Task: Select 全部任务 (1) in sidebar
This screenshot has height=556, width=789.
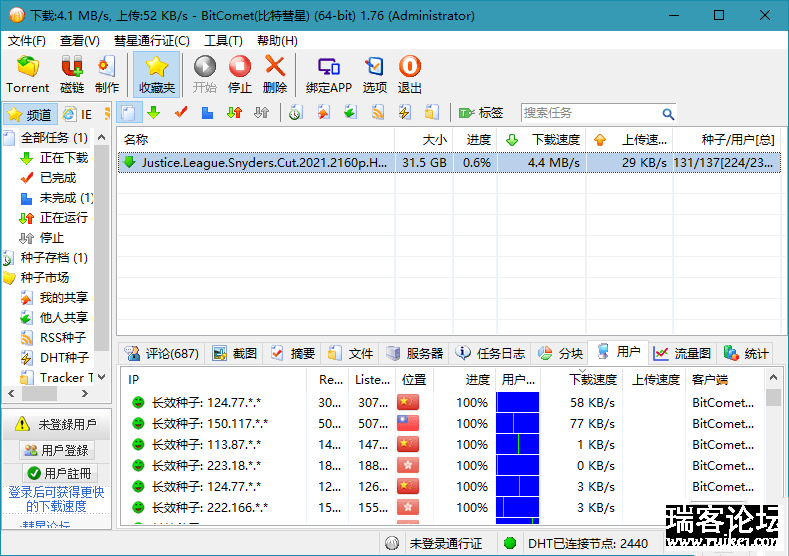Action: [x=54, y=137]
